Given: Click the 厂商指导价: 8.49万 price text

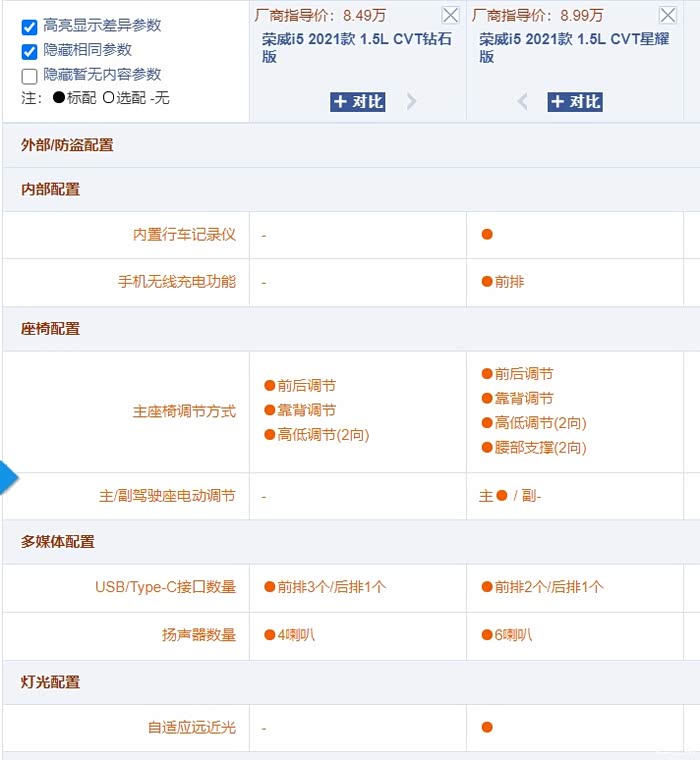Looking at the screenshot, I should click(320, 16).
